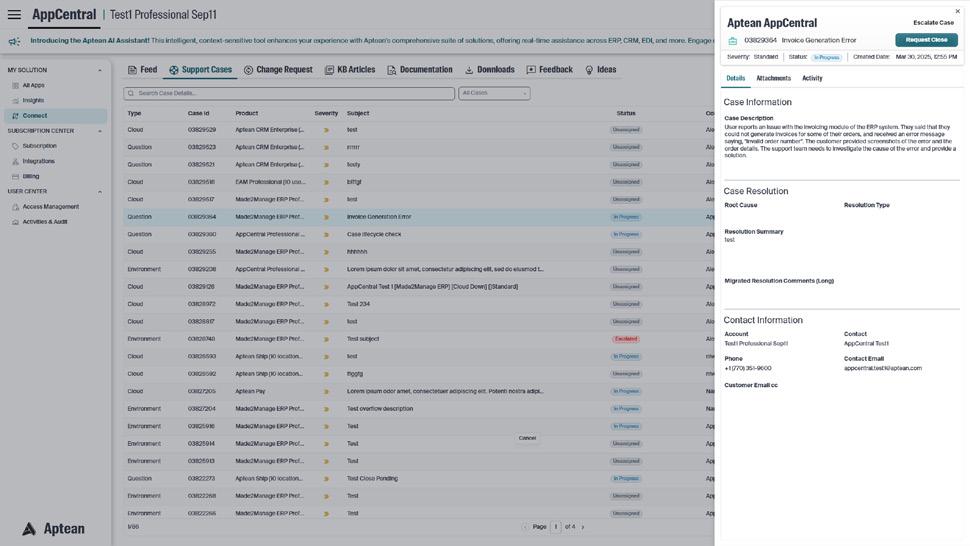The width and height of the screenshot is (970, 546).
Task: Switch to the Attachments tab
Action: pos(773,79)
